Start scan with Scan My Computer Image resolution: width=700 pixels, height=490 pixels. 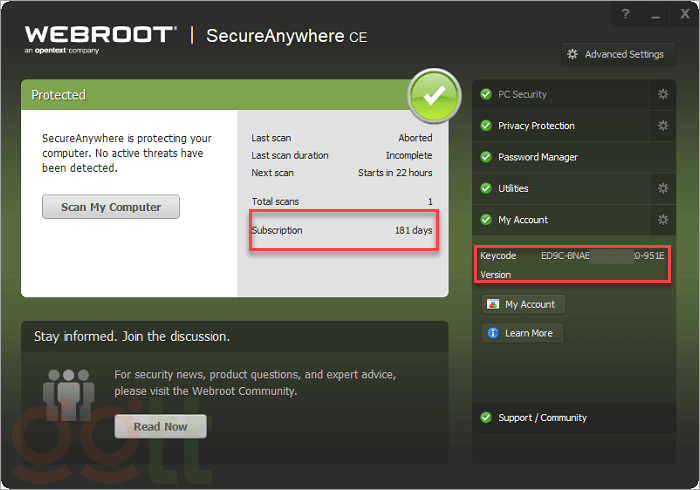click(110, 207)
